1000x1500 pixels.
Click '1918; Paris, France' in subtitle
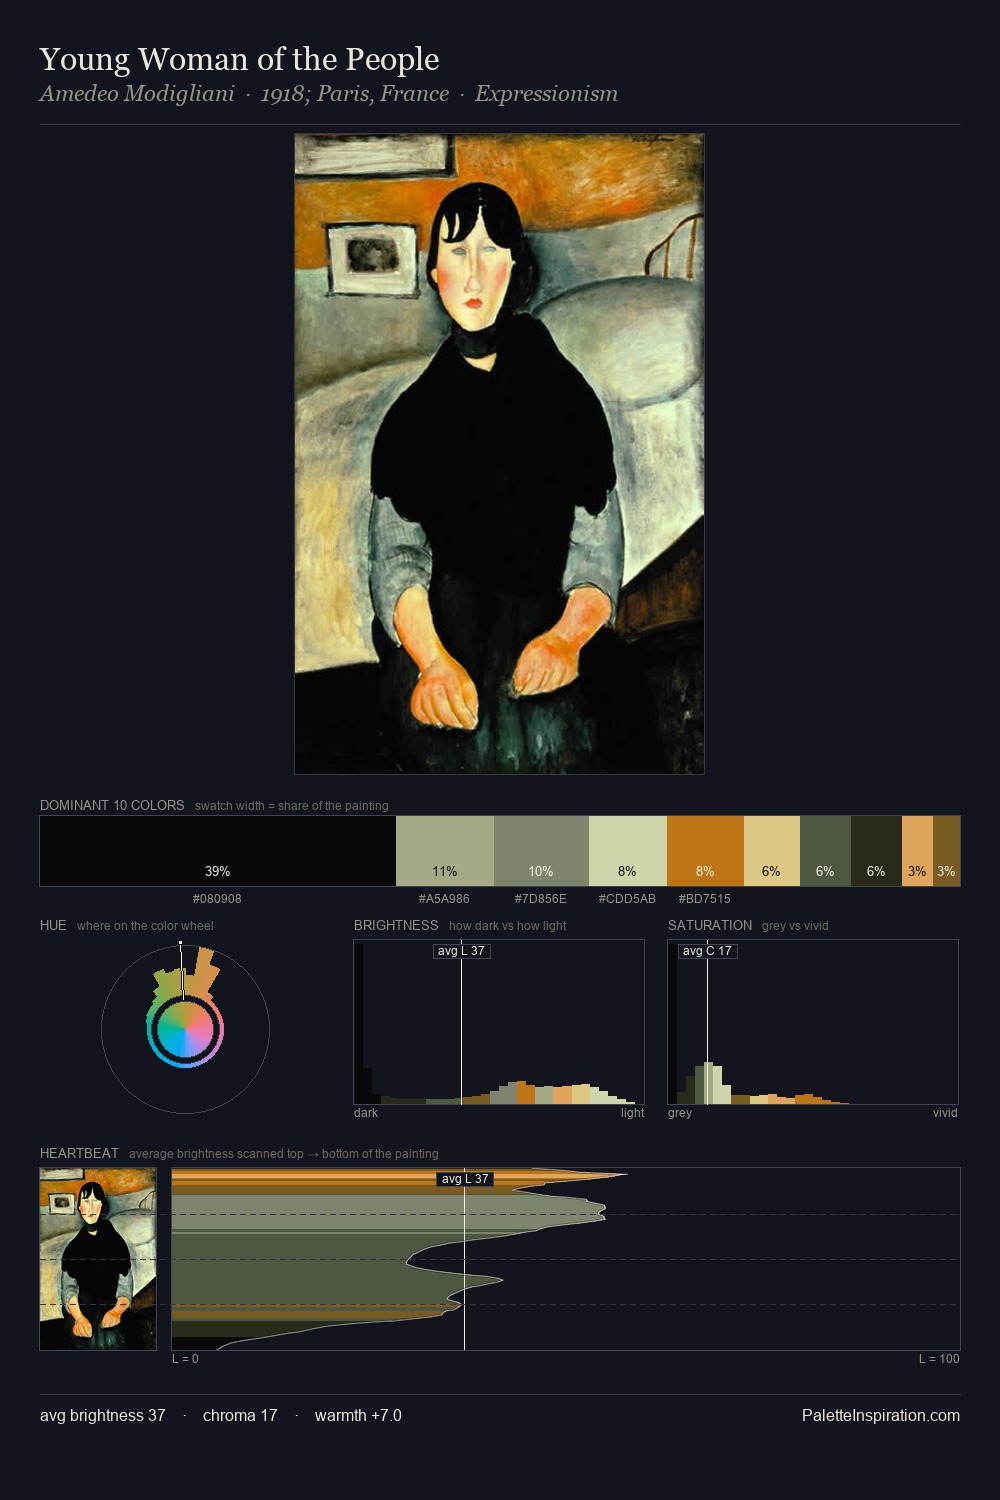[x=355, y=94]
